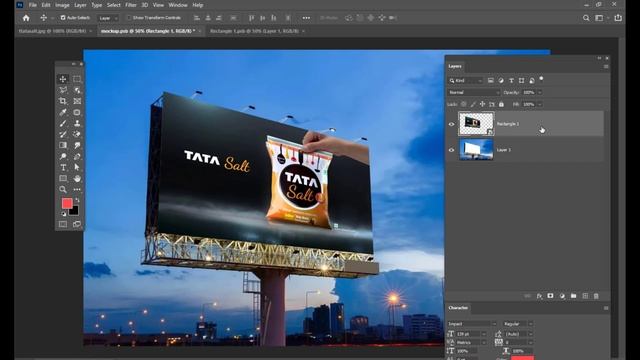
Task: Open the Character panel red text color
Action: coord(522,358)
